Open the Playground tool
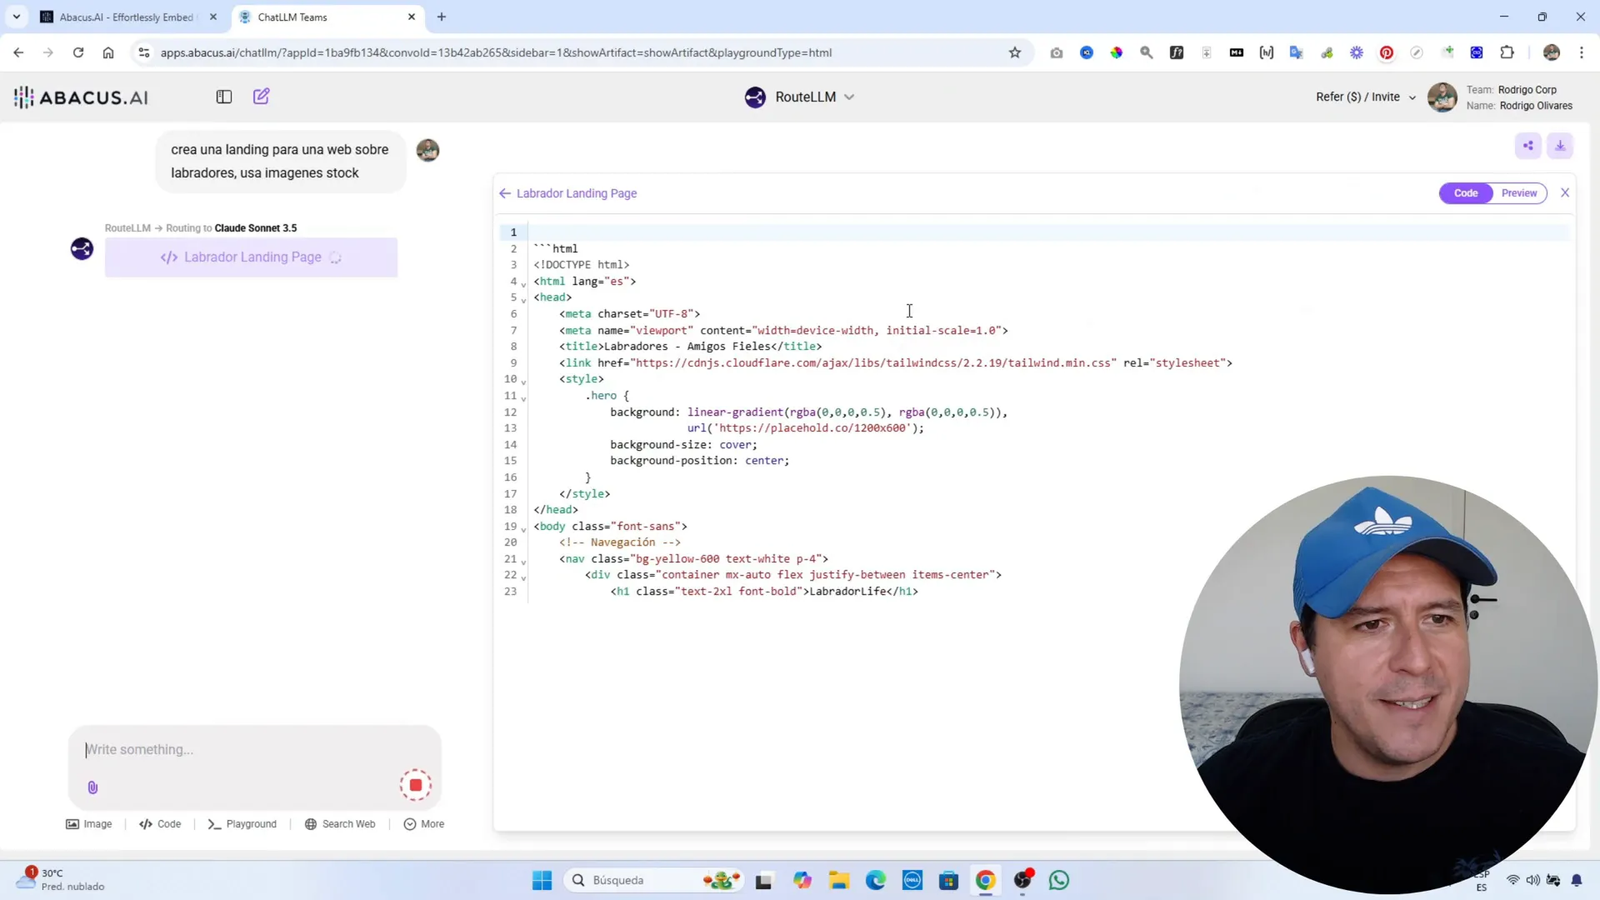 coord(242,823)
